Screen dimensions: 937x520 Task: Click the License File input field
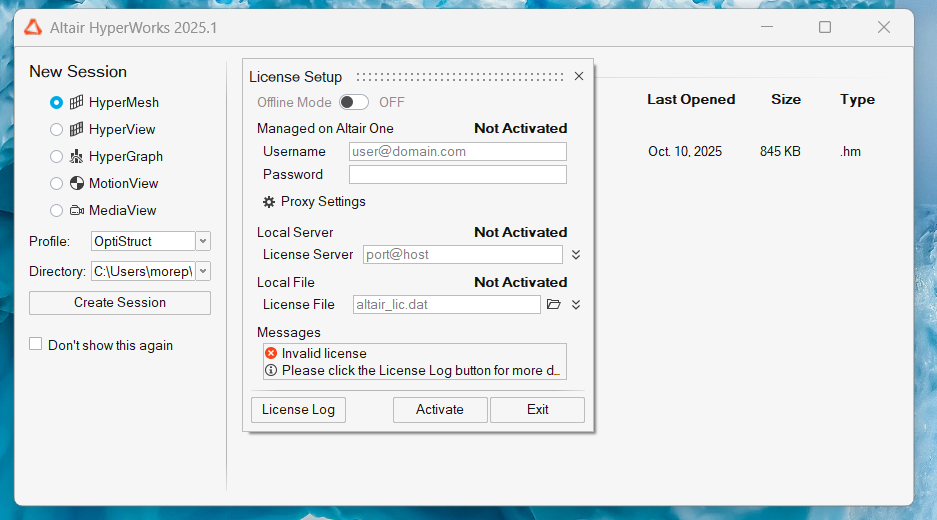pyautogui.click(x=447, y=305)
